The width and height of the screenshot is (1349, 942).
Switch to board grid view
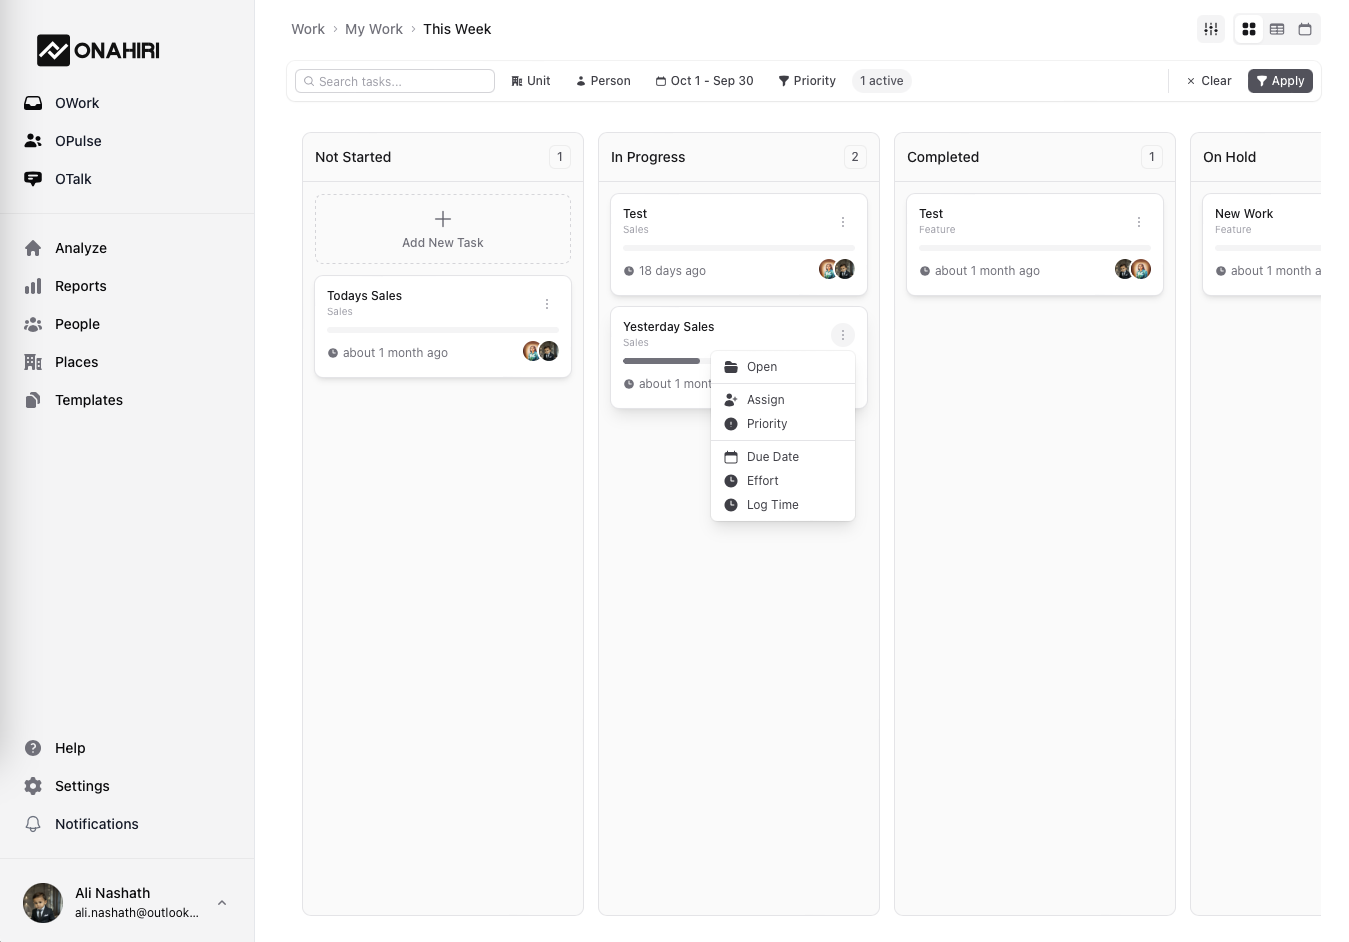pos(1249,29)
